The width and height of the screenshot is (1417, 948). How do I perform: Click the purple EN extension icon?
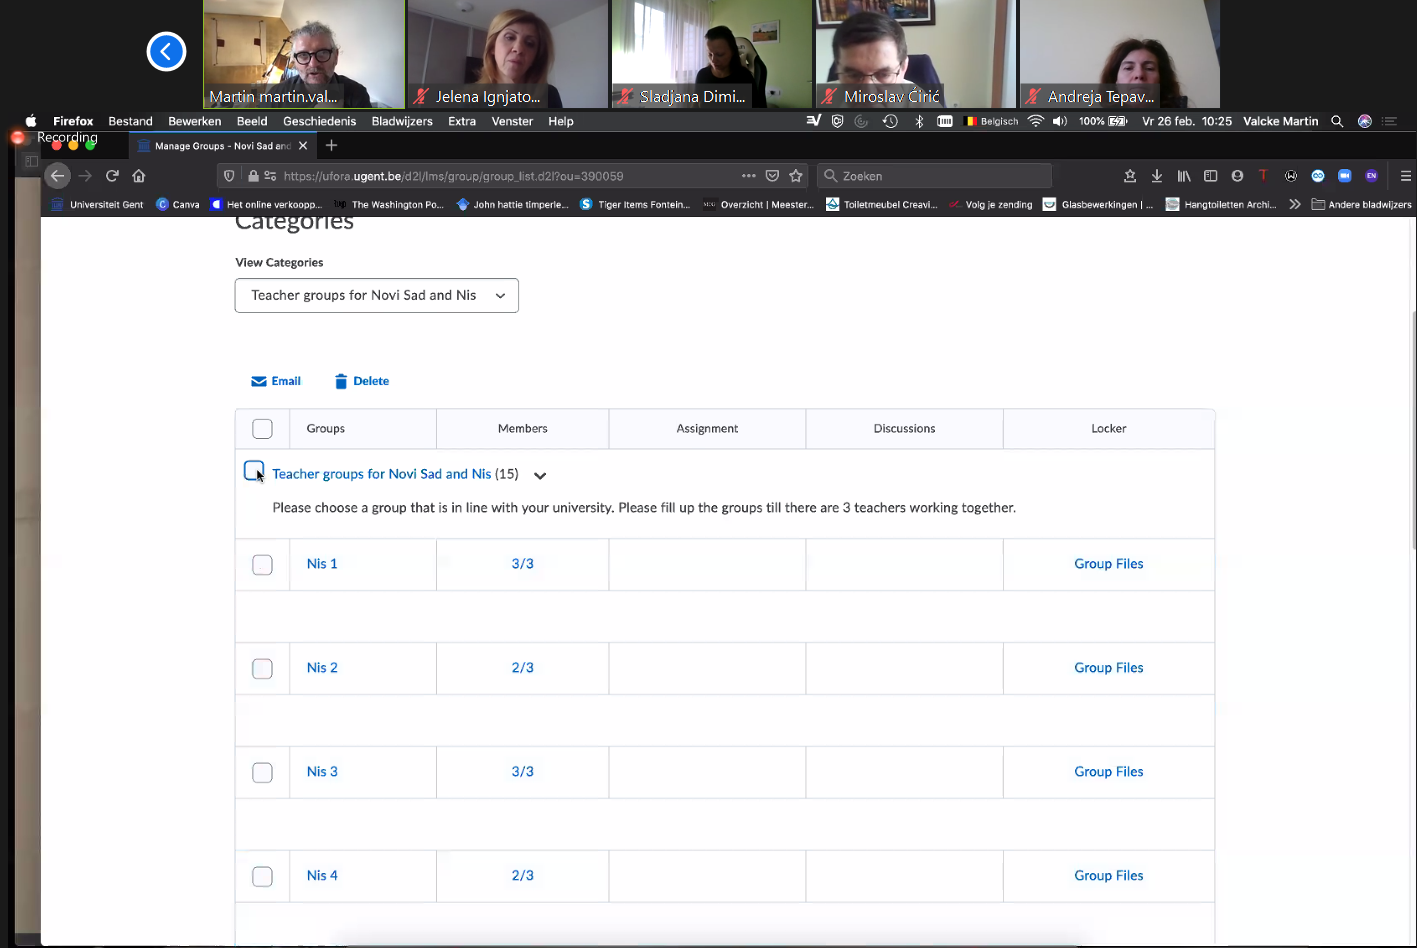point(1371,176)
